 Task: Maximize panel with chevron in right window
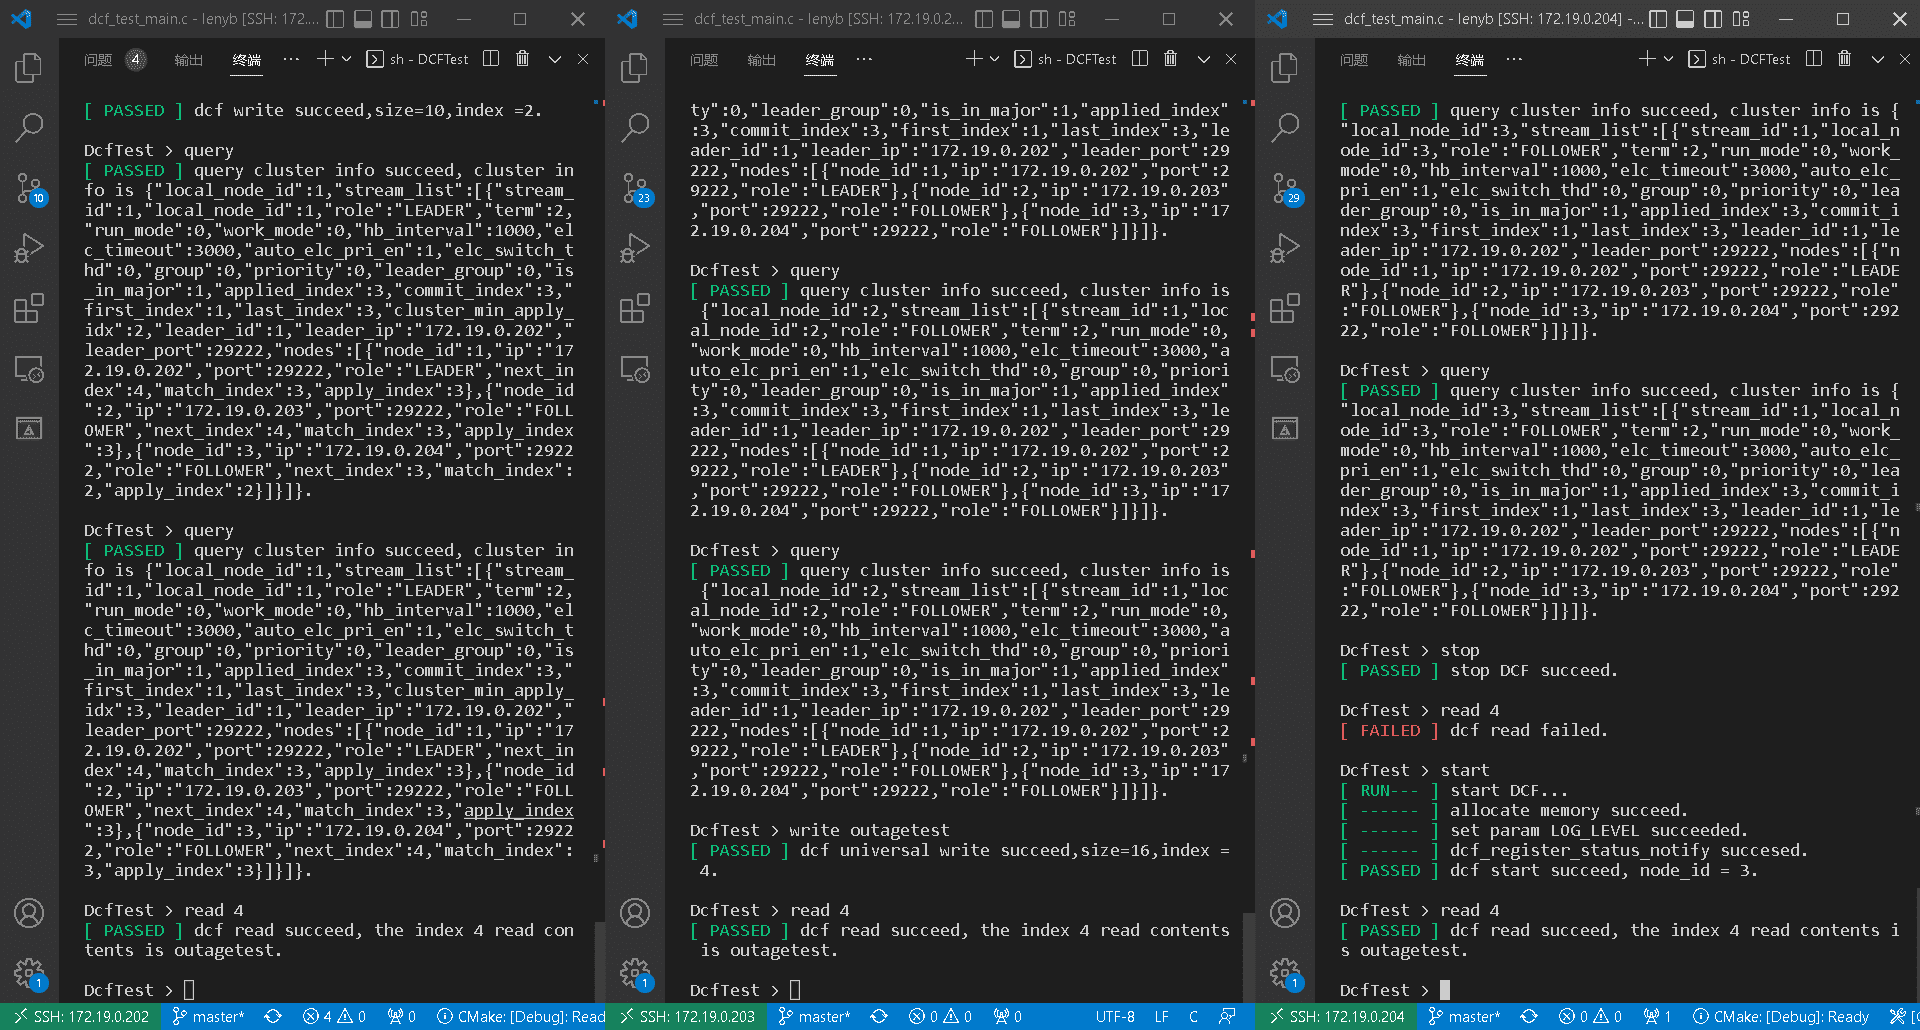pyautogui.click(x=1878, y=59)
